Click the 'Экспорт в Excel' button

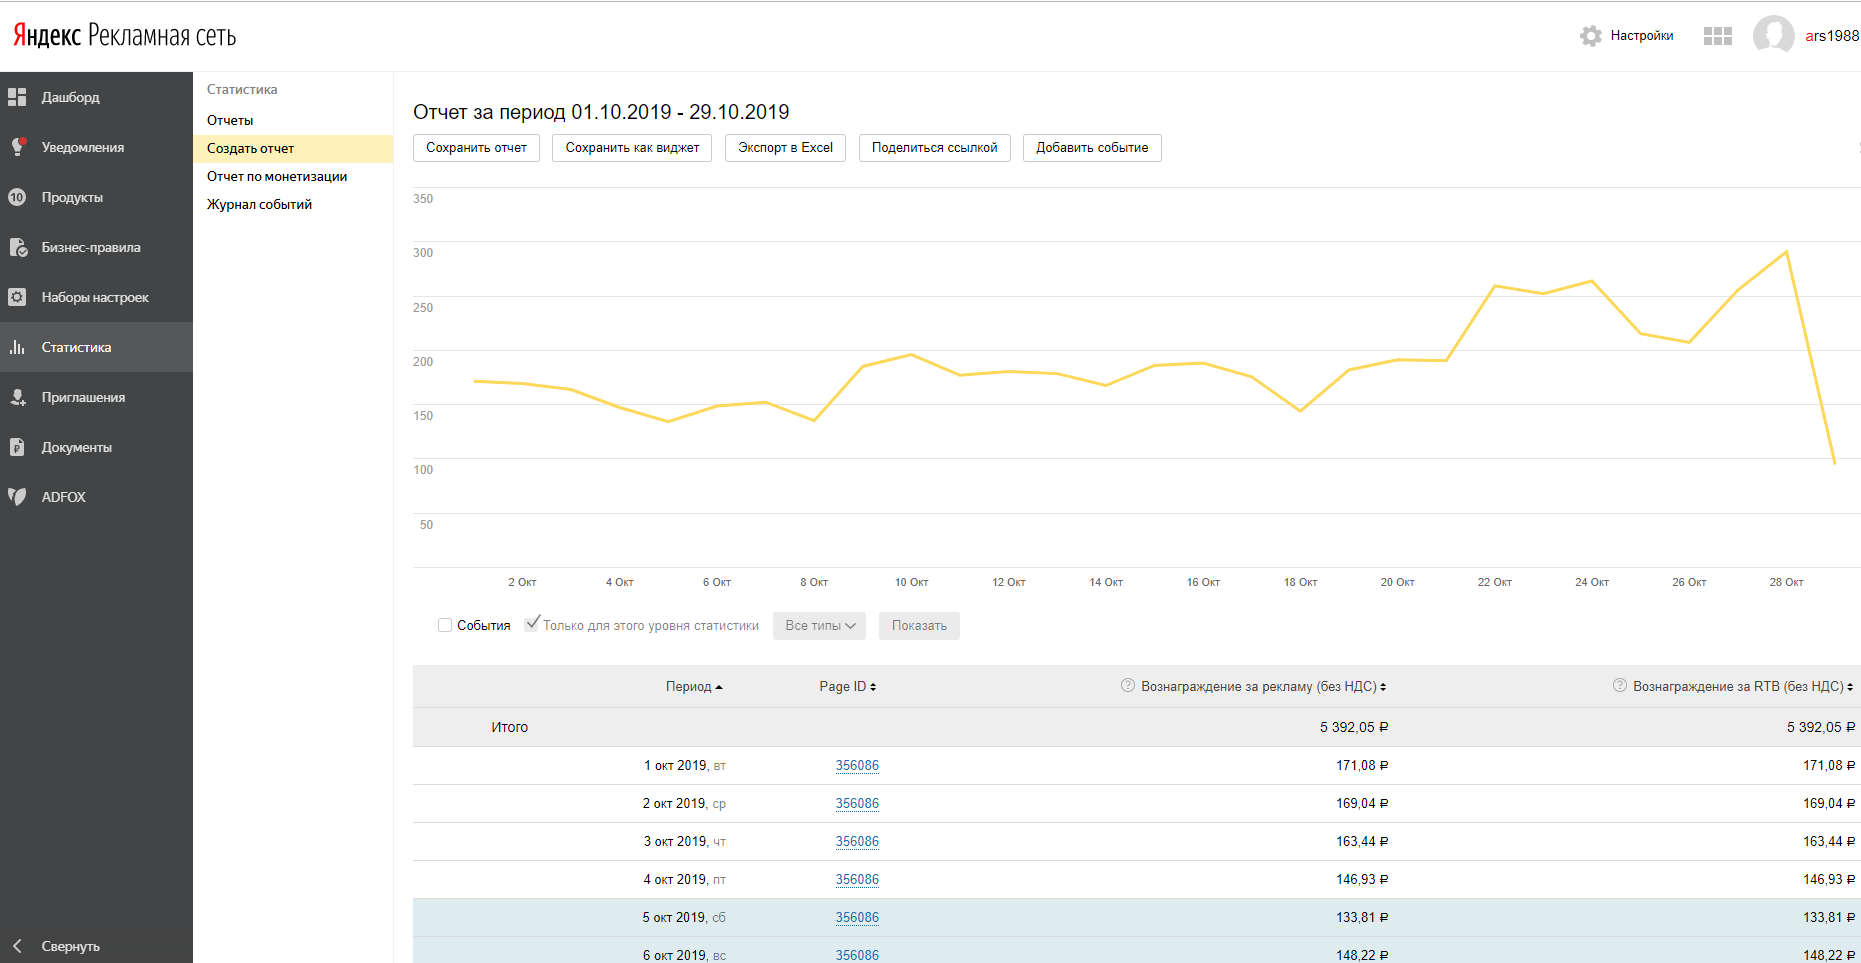(785, 148)
